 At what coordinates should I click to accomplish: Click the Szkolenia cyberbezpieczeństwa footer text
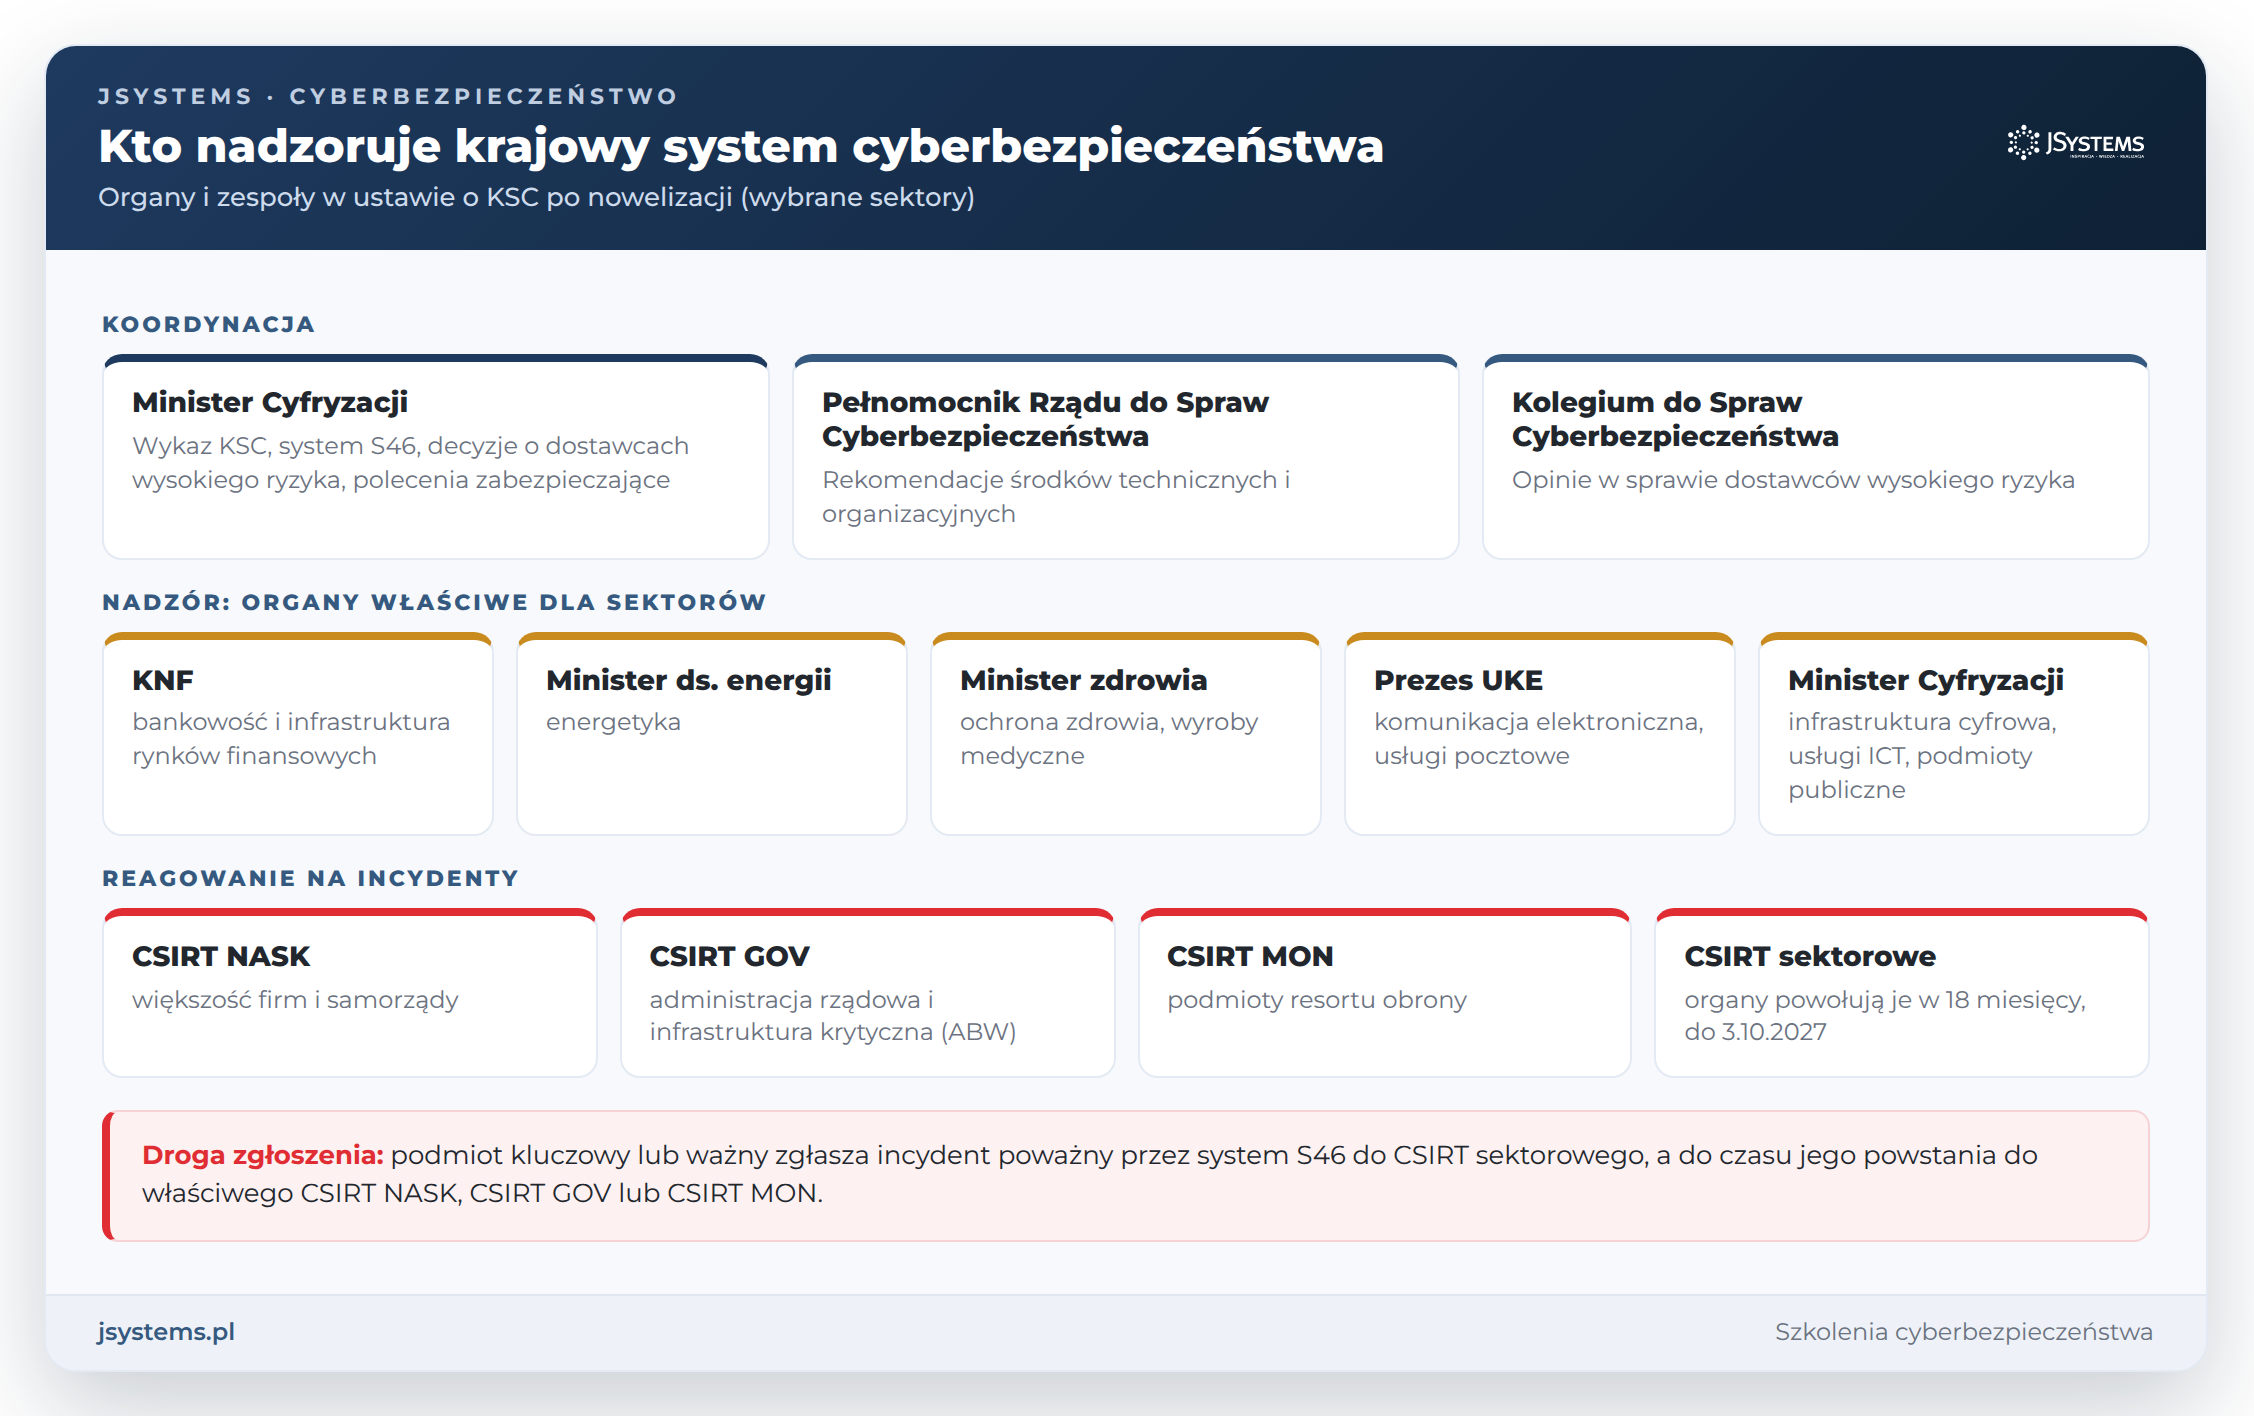pyautogui.click(x=1963, y=1332)
